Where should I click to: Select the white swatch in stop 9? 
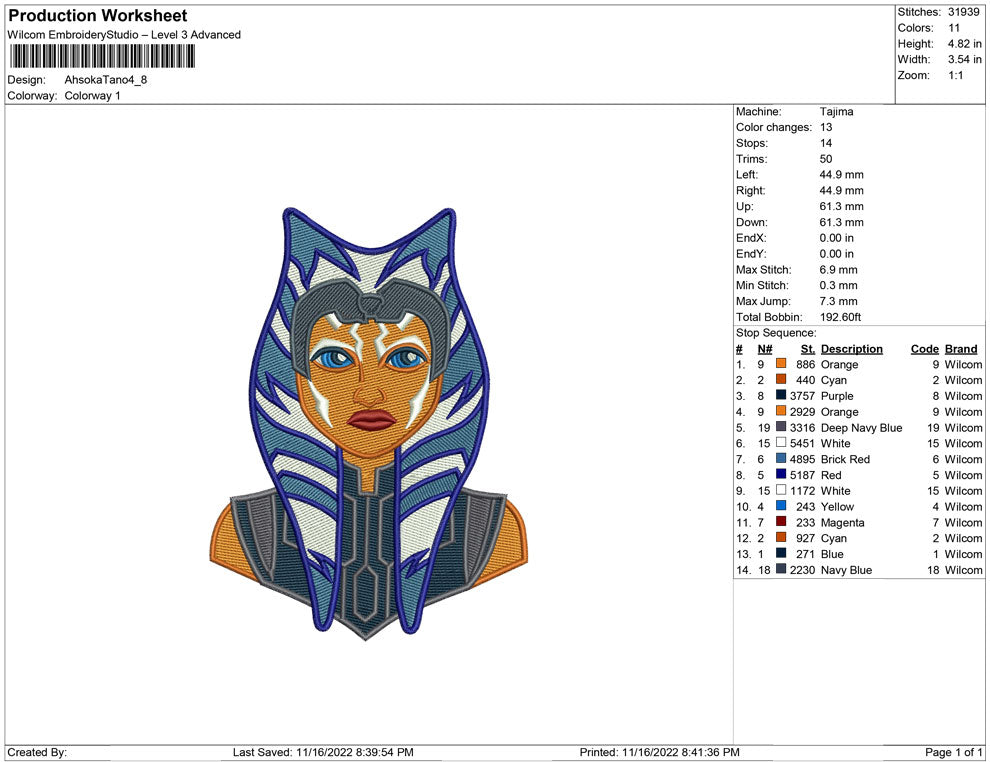point(781,490)
